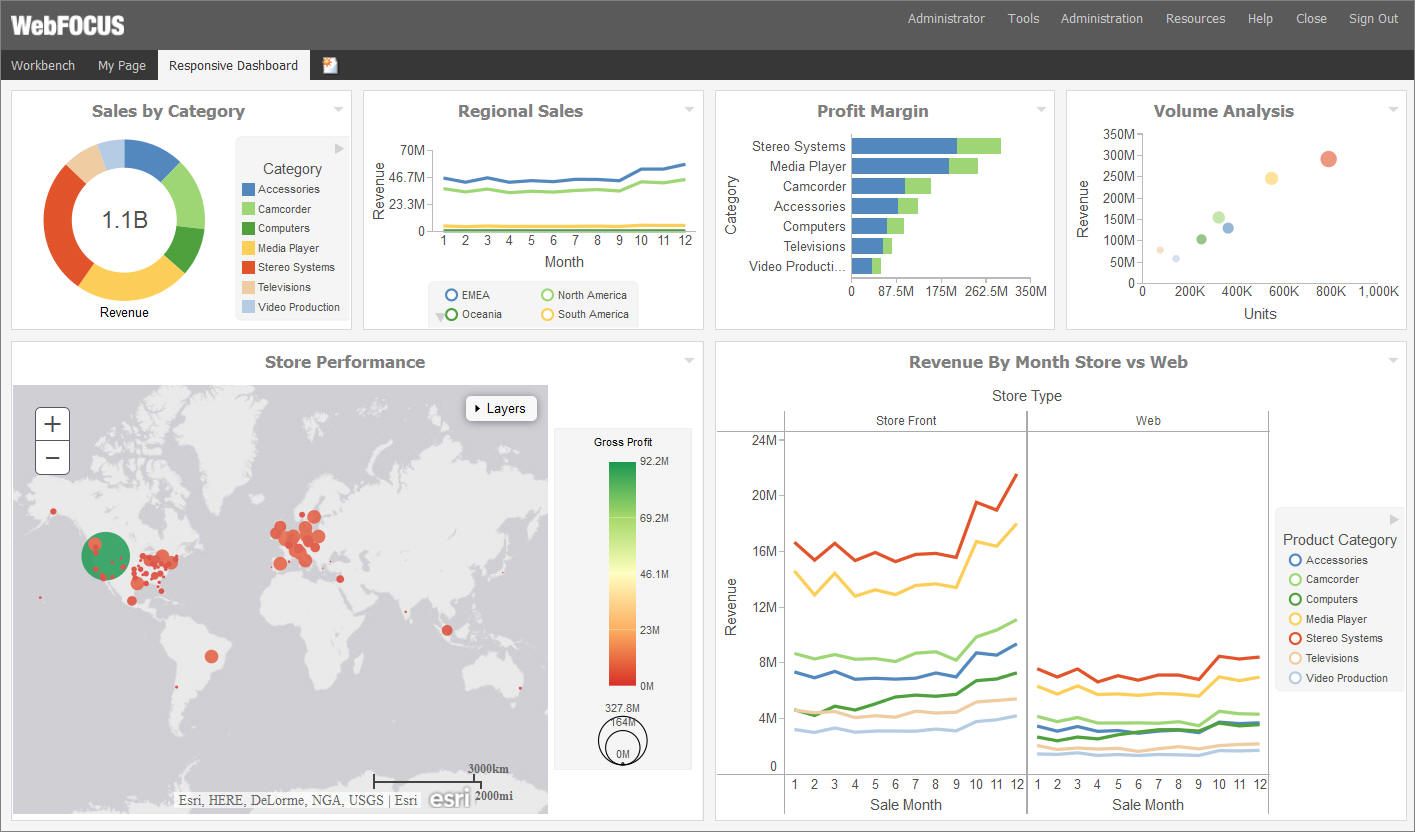Click the Sign Out link

[1372, 18]
